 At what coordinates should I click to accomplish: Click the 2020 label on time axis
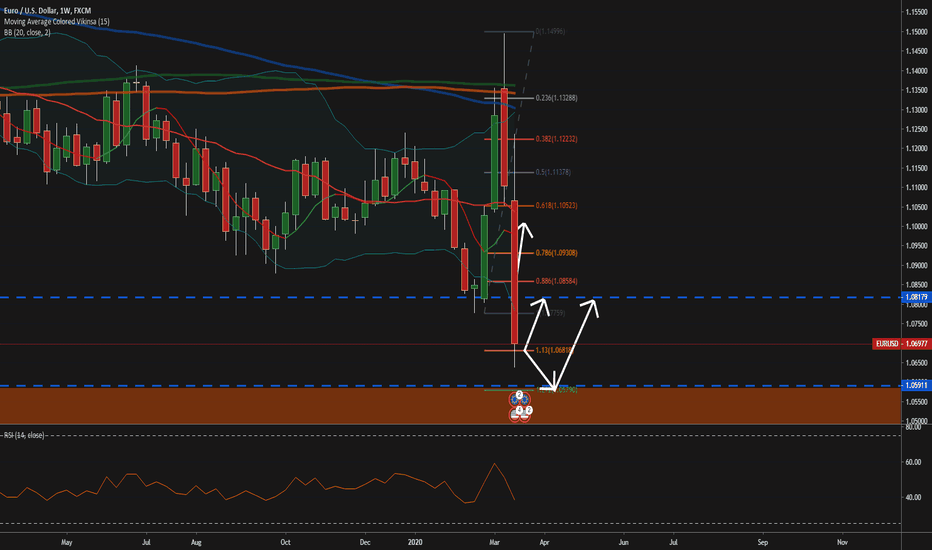415,542
